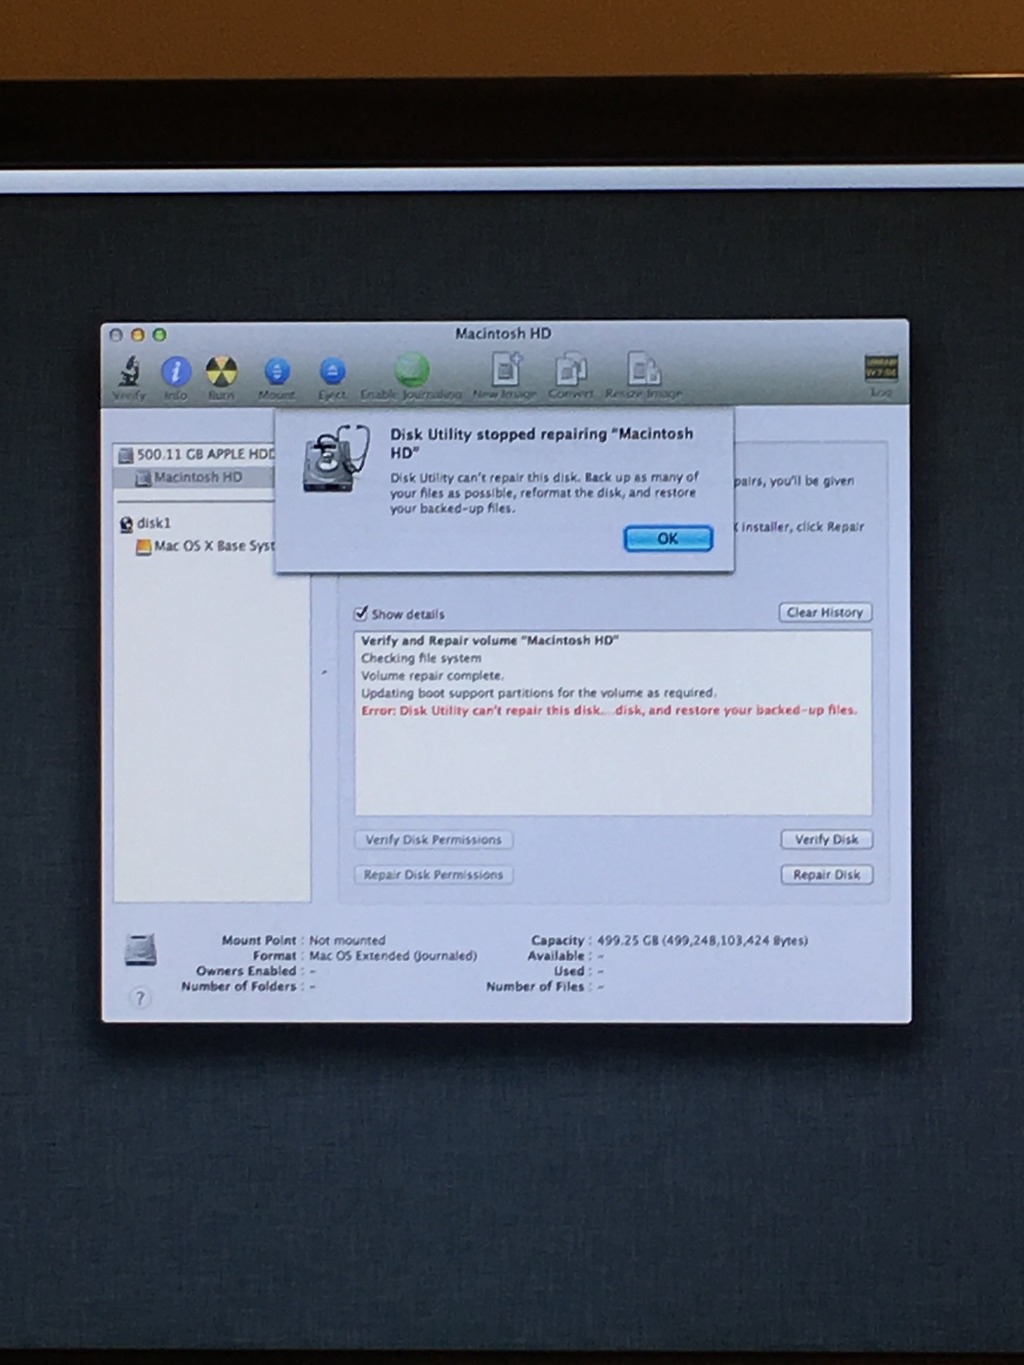Create a New Image from toolbar

(x=505, y=369)
